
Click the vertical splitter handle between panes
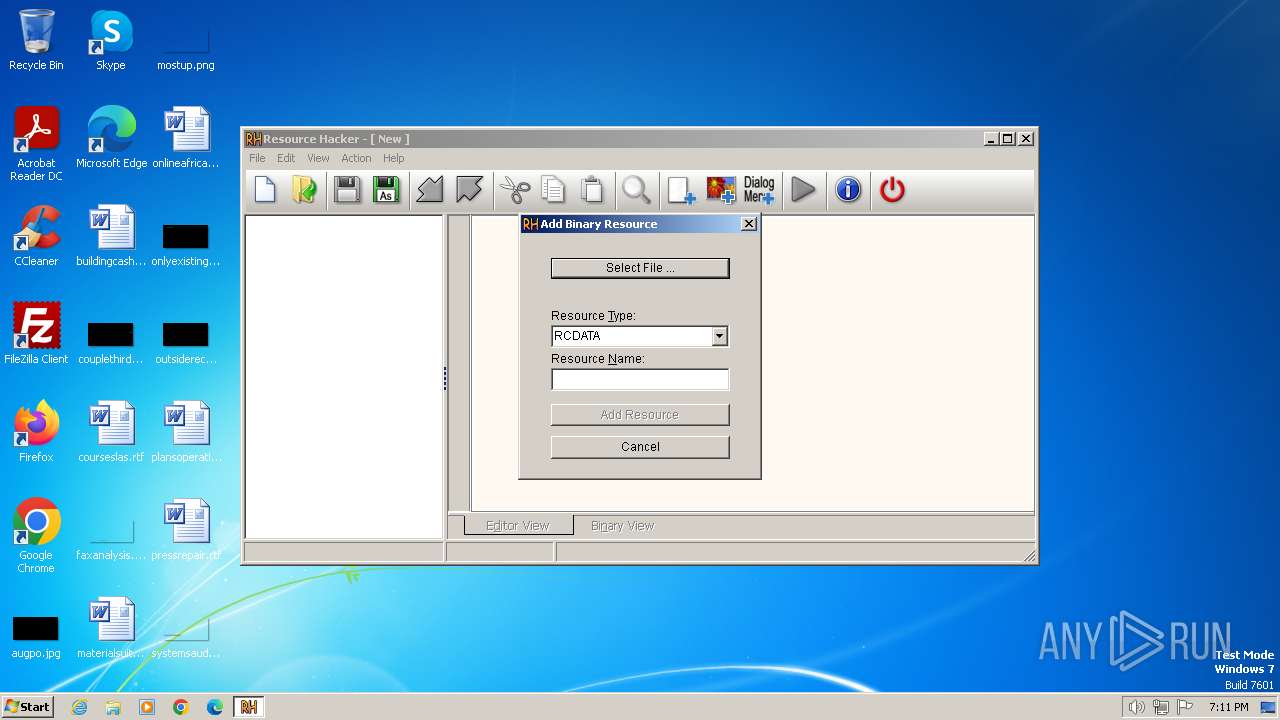445,378
